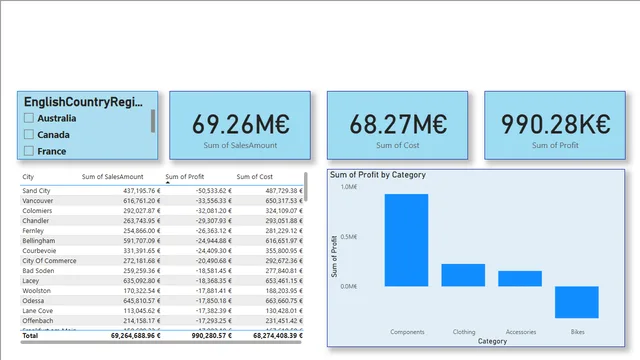Select the Colomiers city cell
The width and height of the screenshot is (640, 360).
pos(37,211)
